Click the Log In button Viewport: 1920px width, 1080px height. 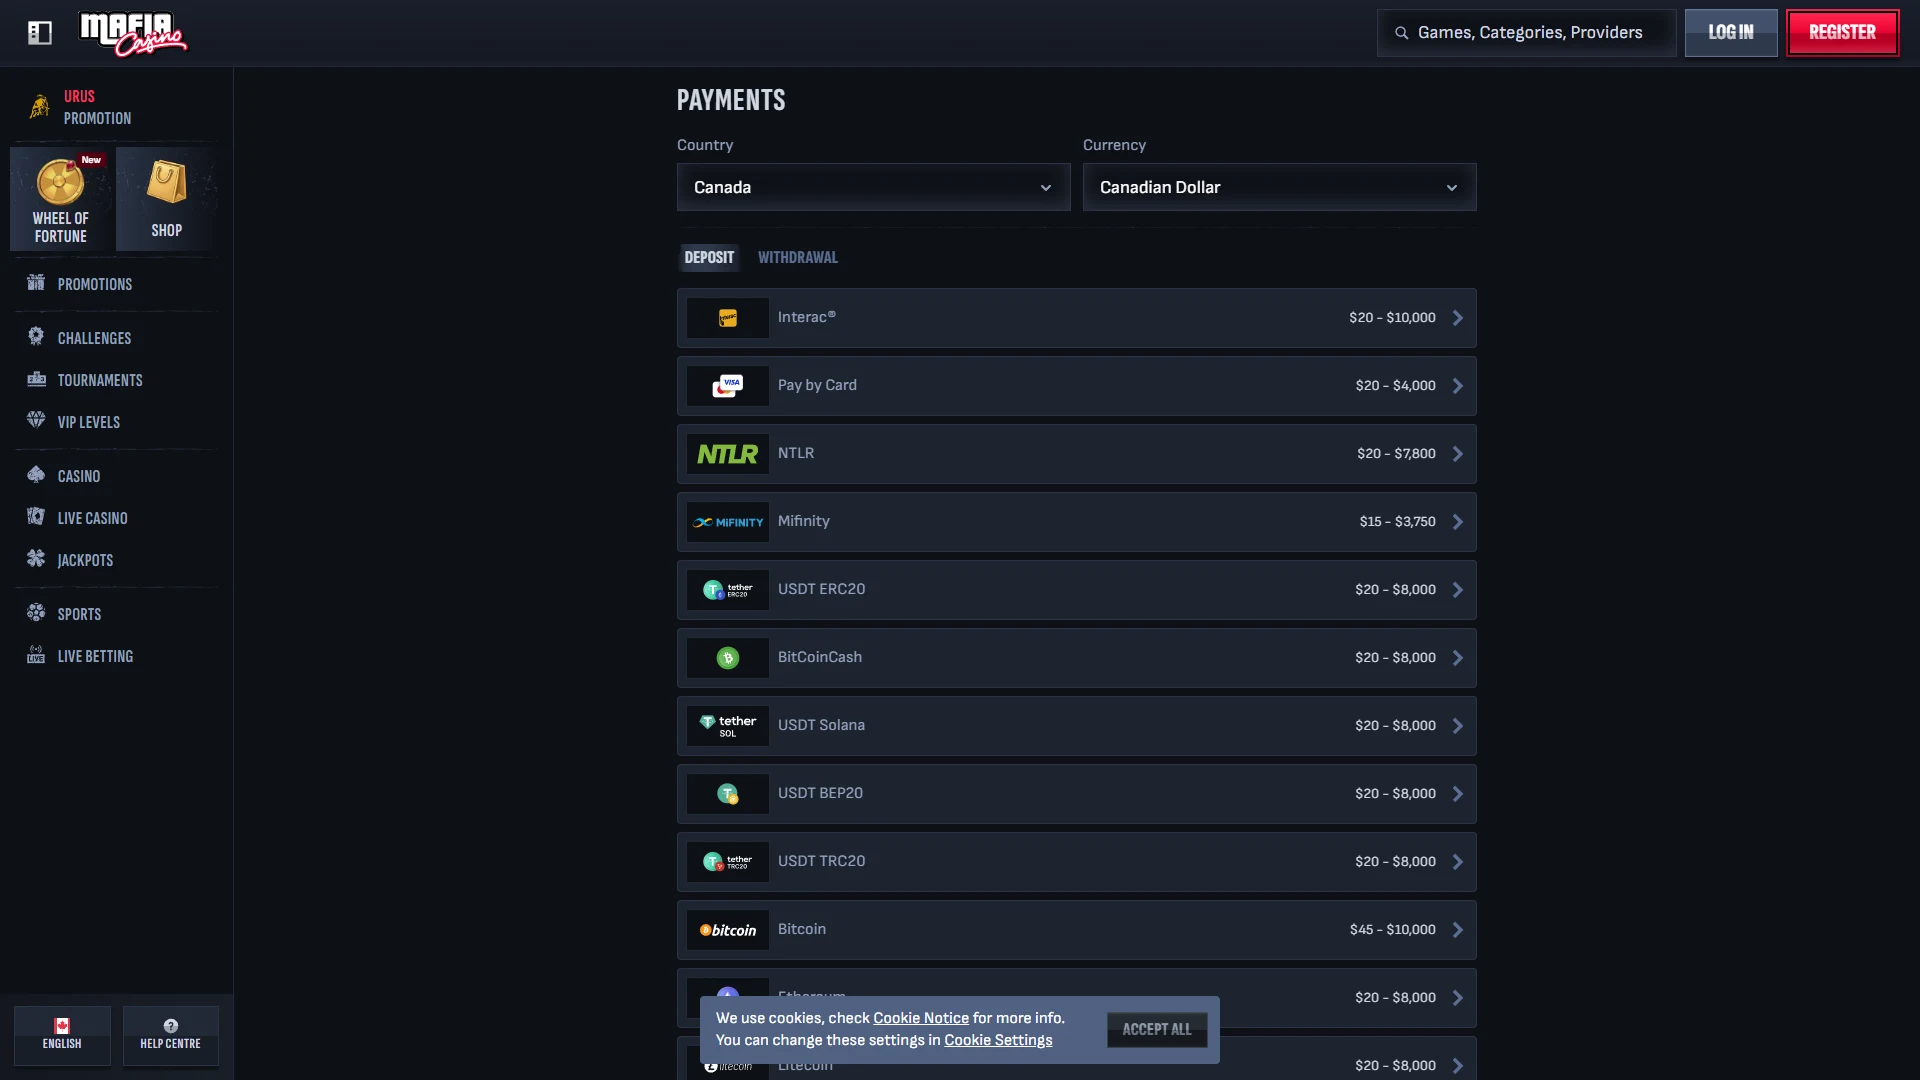pyautogui.click(x=1731, y=33)
